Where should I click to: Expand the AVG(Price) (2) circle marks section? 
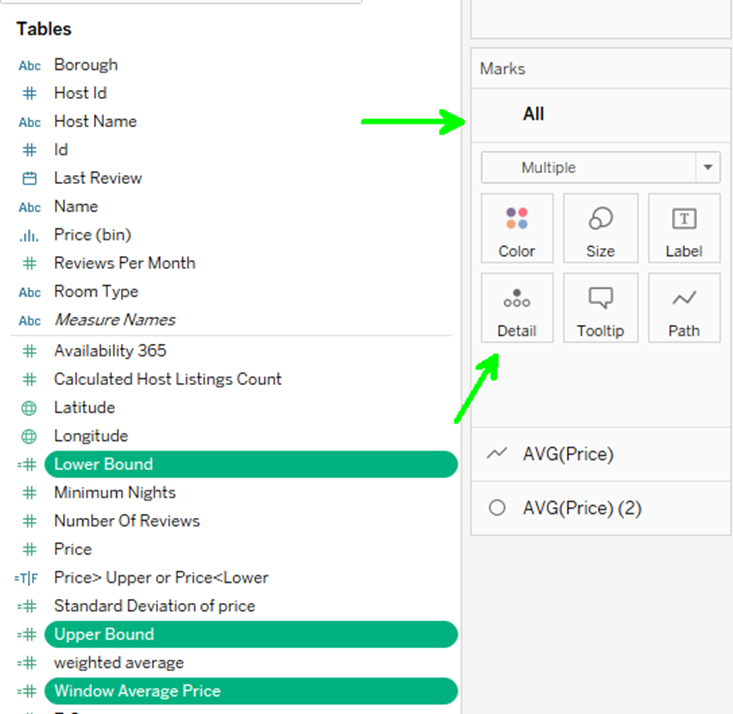pos(581,508)
